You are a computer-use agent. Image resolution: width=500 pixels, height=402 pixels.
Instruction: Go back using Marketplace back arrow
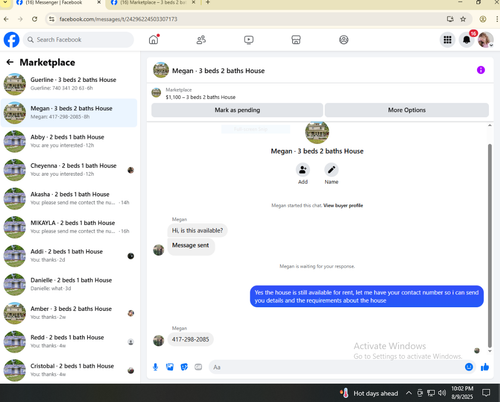[x=10, y=62]
